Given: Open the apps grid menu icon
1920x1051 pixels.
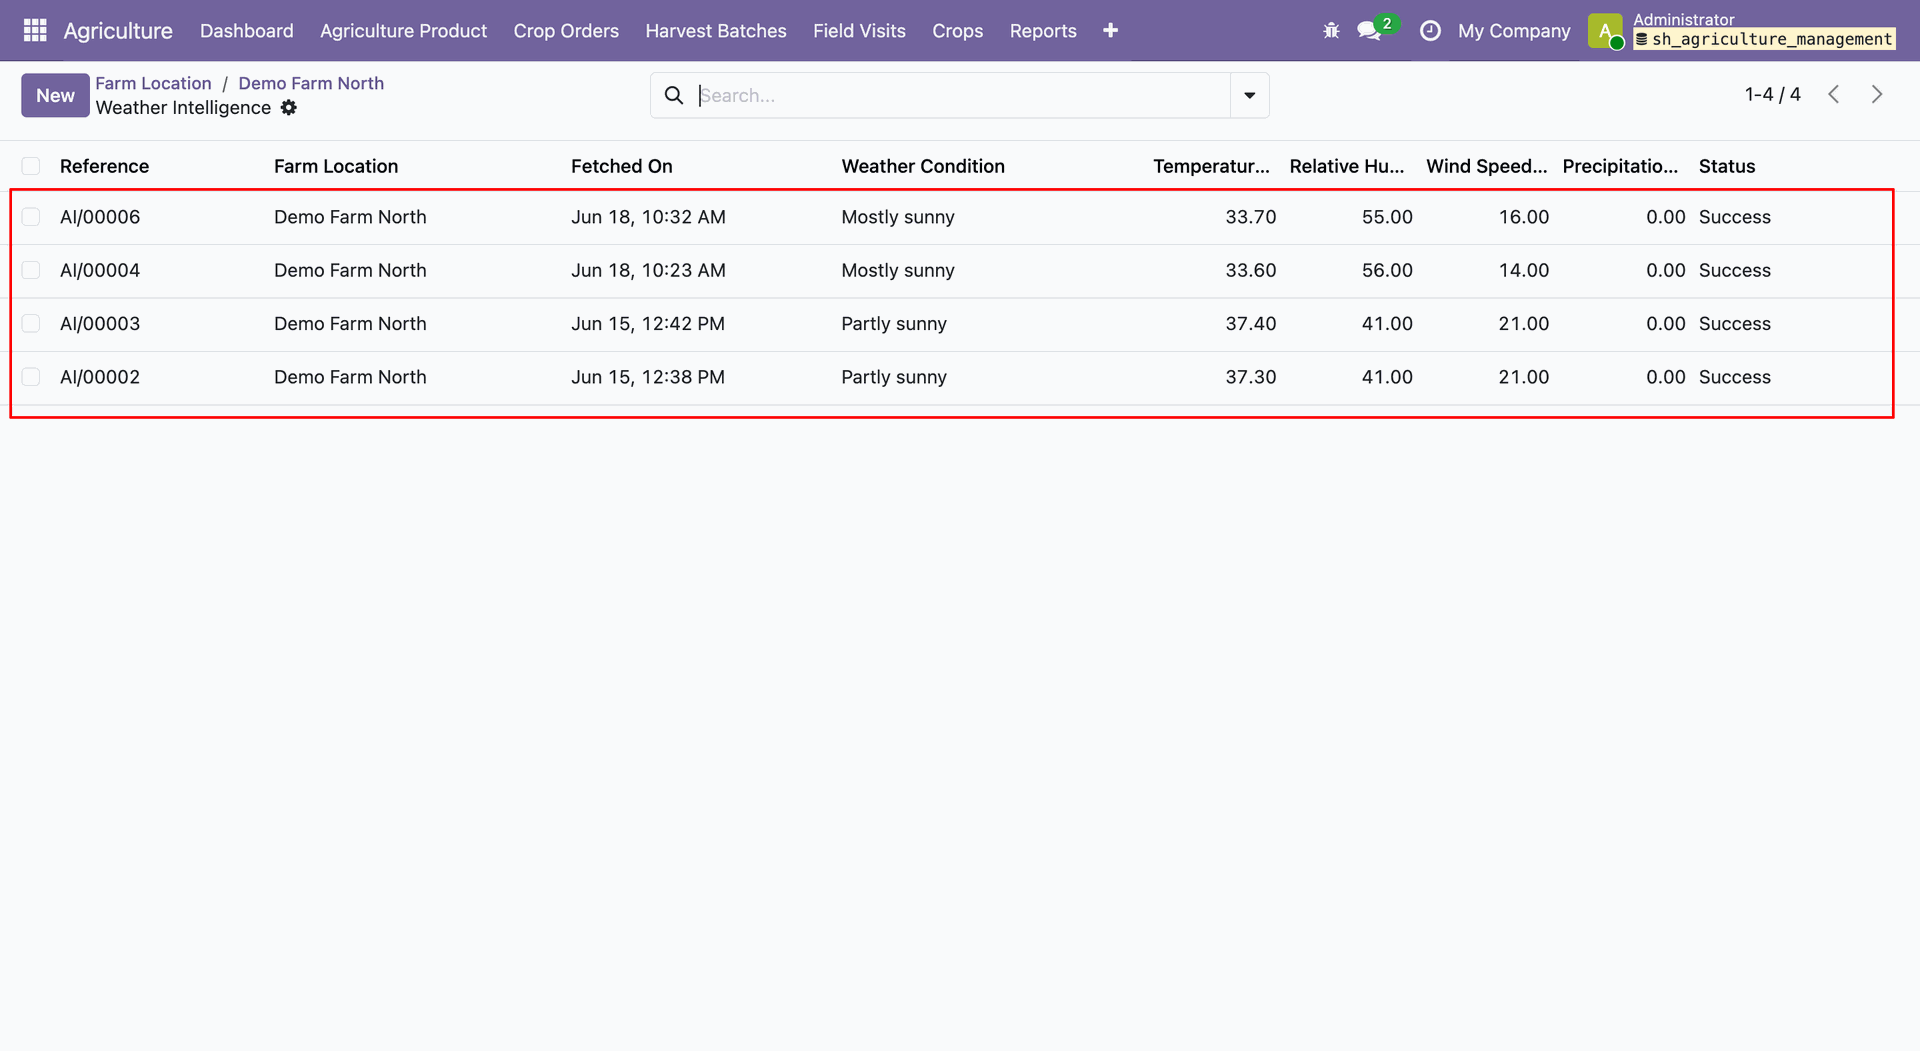Looking at the screenshot, I should (35, 30).
